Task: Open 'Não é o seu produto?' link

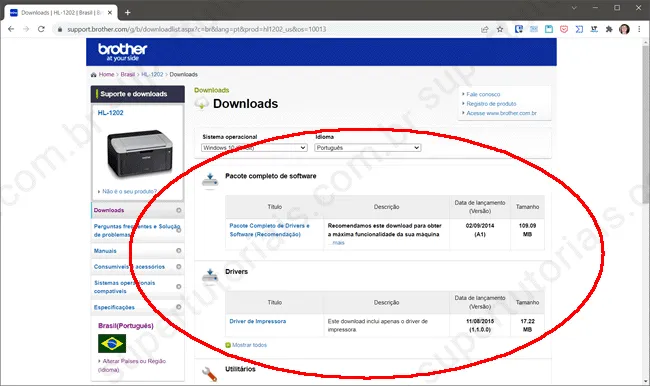Action: [x=129, y=192]
